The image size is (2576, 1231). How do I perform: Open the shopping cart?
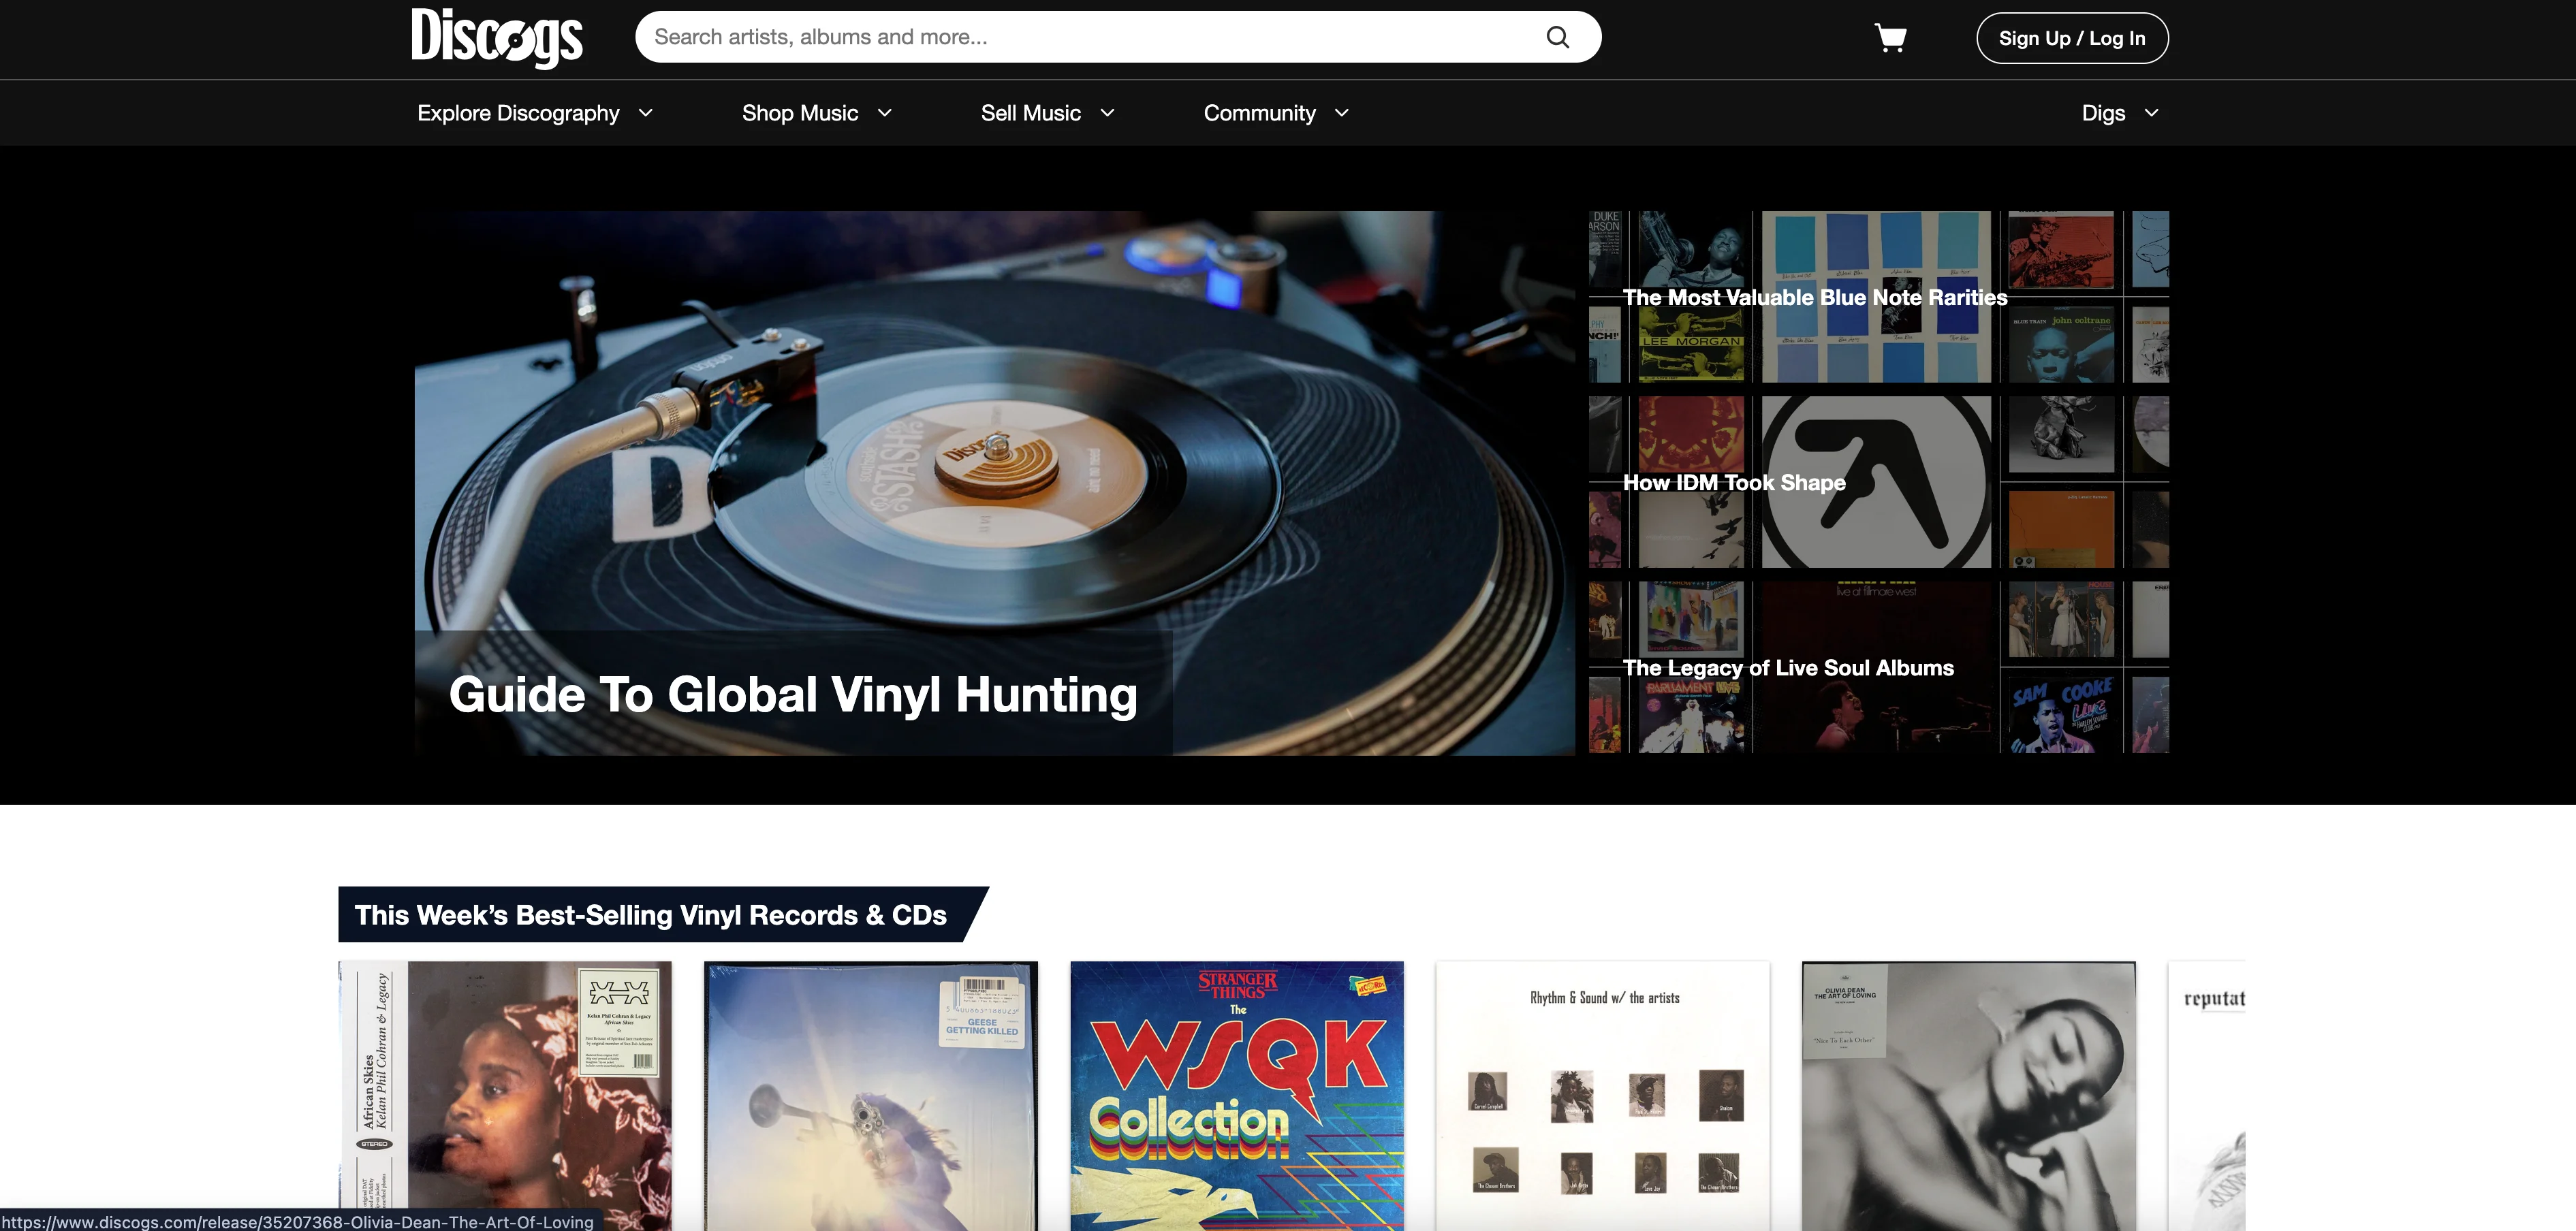point(1890,38)
